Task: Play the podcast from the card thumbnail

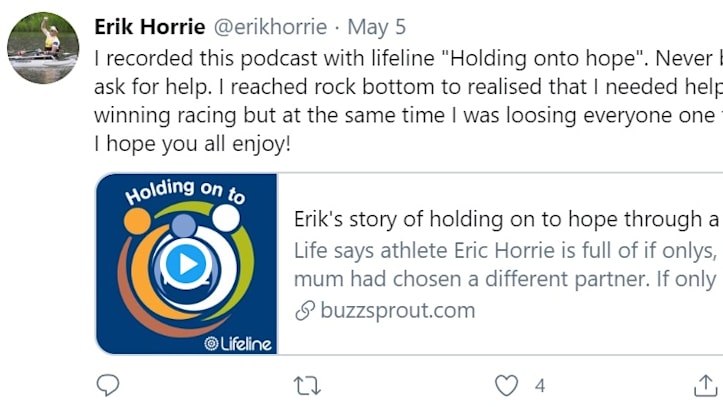Action: 185,264
